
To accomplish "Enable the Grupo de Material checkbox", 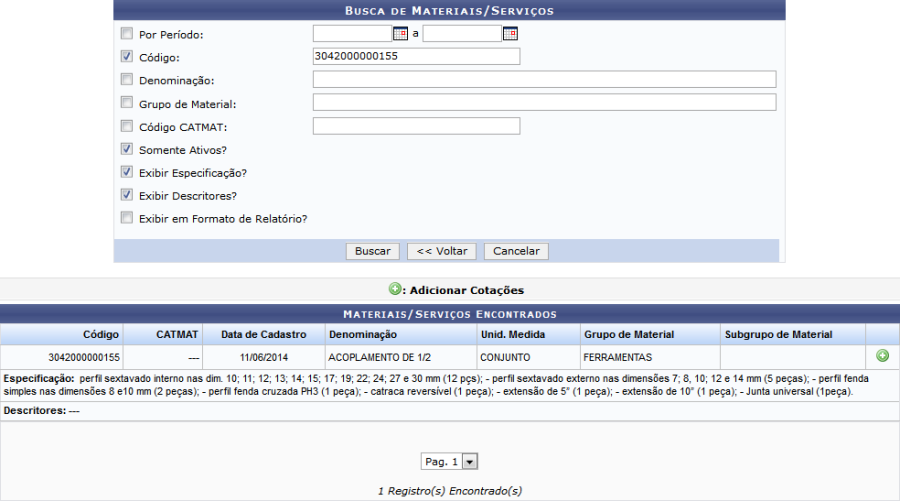I will (127, 103).
